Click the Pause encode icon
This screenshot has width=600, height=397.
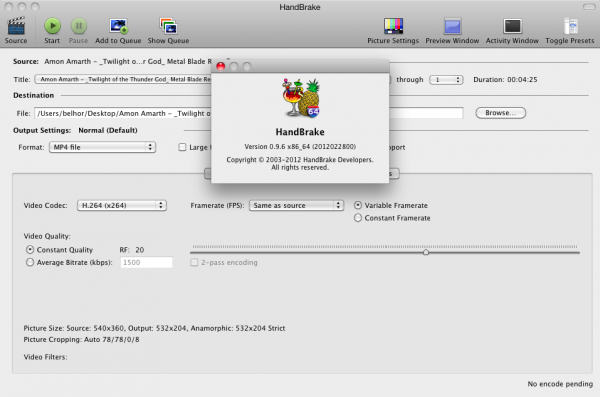(x=78, y=26)
